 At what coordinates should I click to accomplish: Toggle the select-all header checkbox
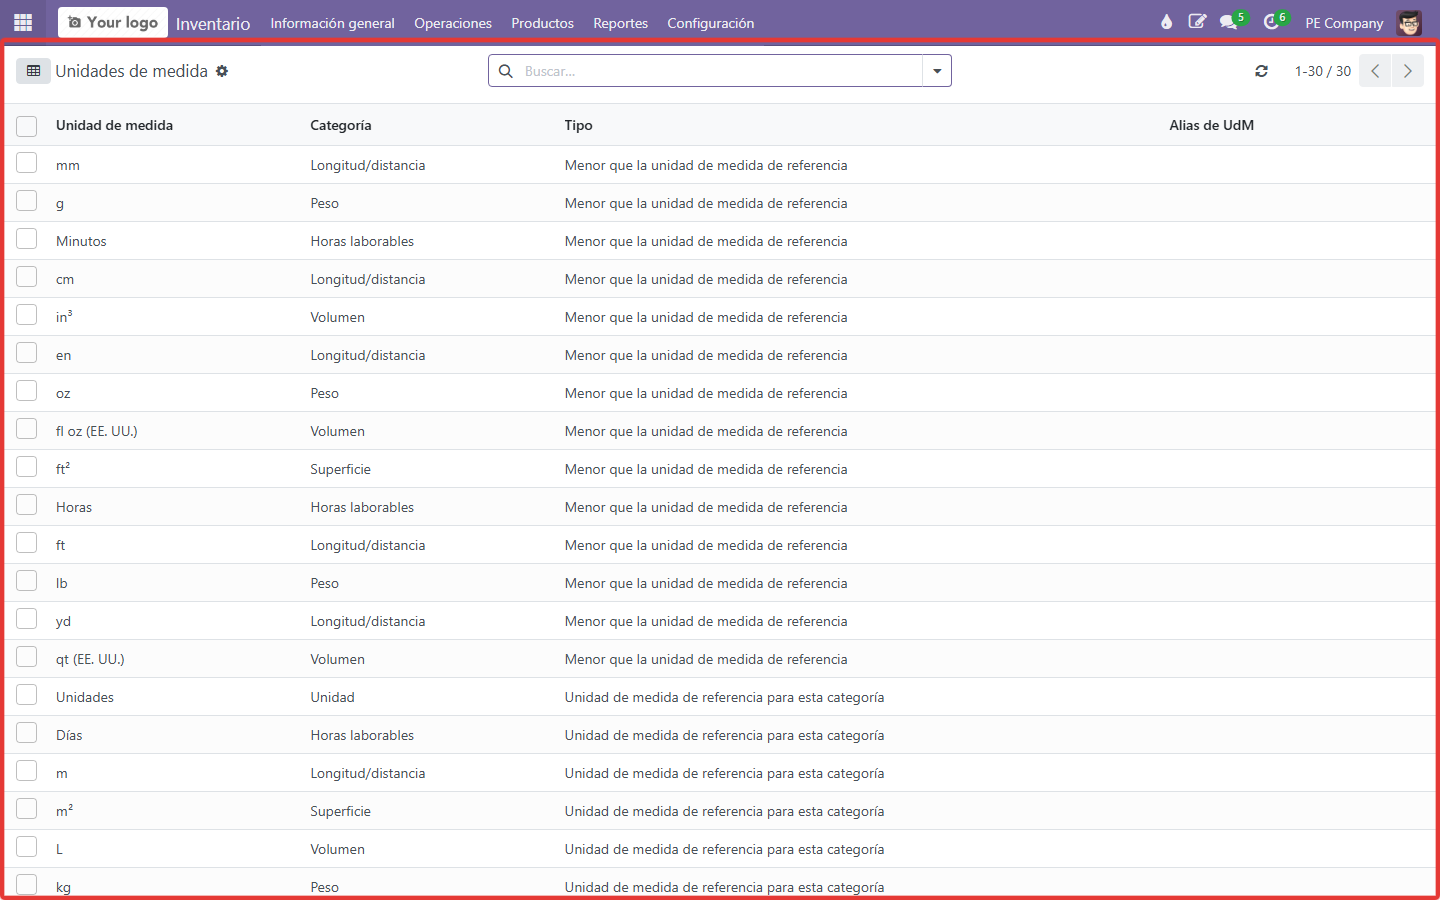point(27,126)
